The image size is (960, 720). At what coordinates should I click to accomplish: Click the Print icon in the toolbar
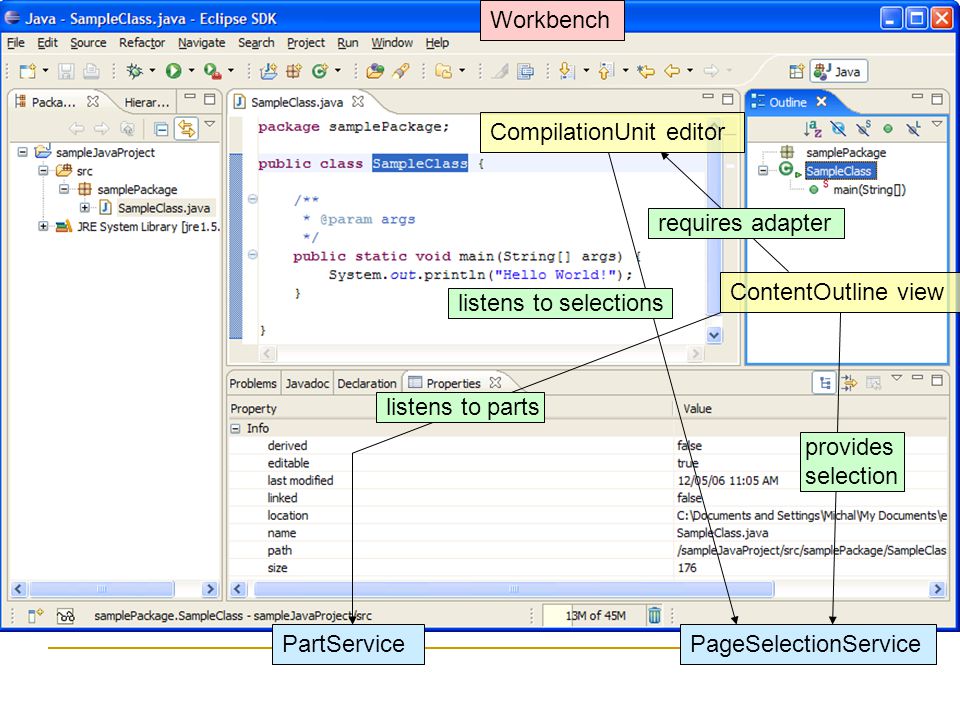91,71
